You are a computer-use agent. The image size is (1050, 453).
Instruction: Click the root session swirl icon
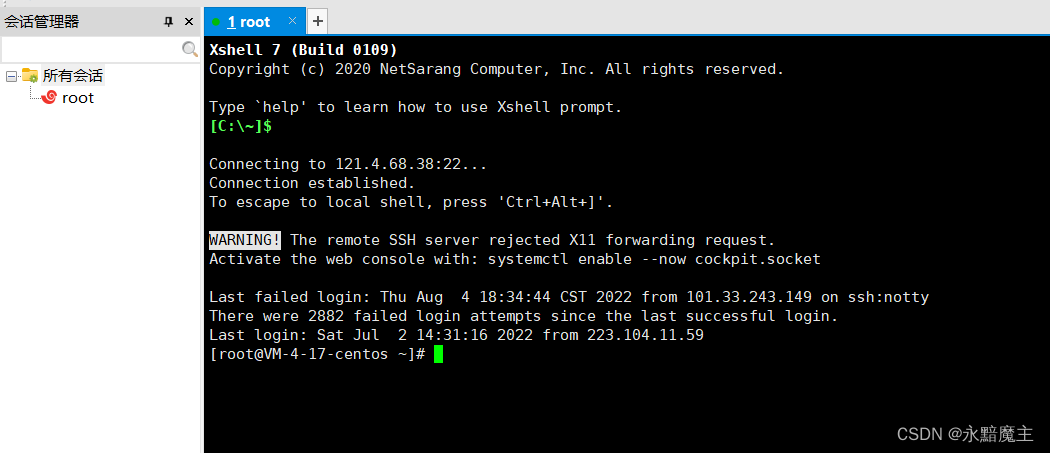48,97
